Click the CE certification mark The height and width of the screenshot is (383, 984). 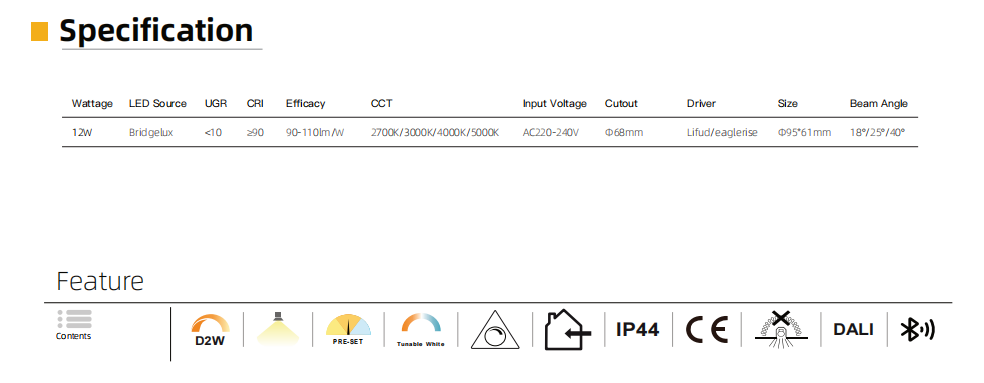[x=706, y=330]
